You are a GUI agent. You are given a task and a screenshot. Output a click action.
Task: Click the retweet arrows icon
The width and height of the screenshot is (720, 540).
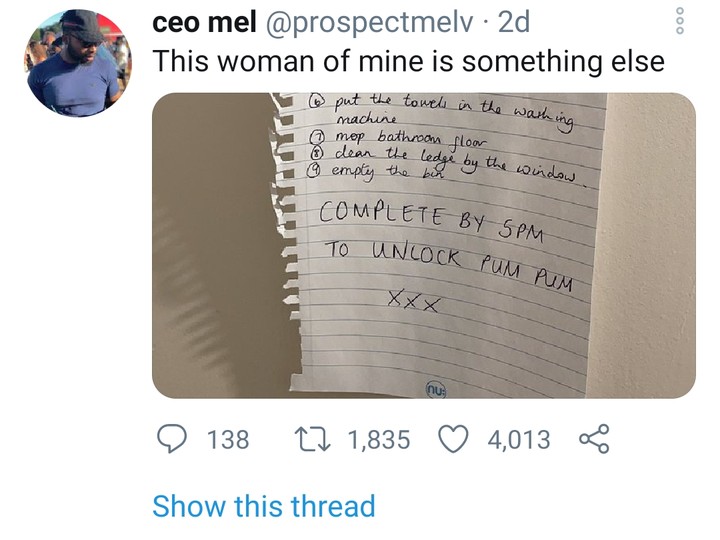(x=307, y=439)
